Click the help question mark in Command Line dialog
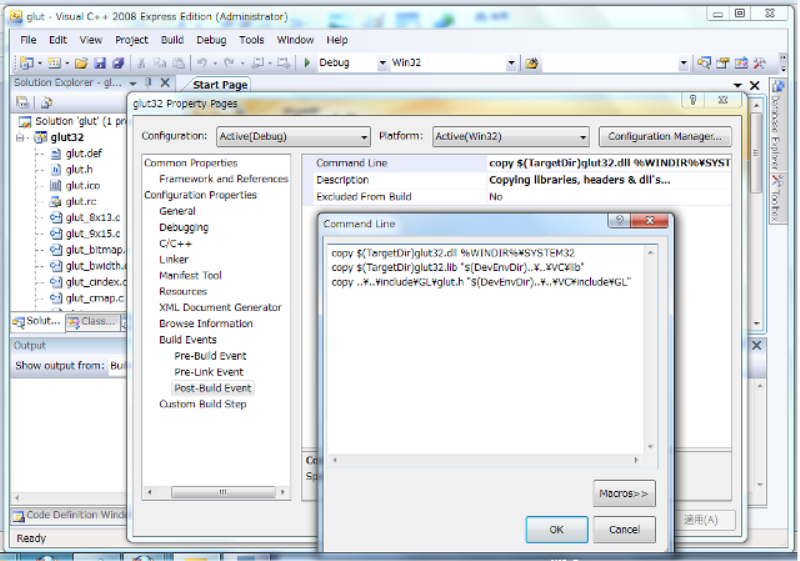This screenshot has width=800, height=561. pos(618,221)
